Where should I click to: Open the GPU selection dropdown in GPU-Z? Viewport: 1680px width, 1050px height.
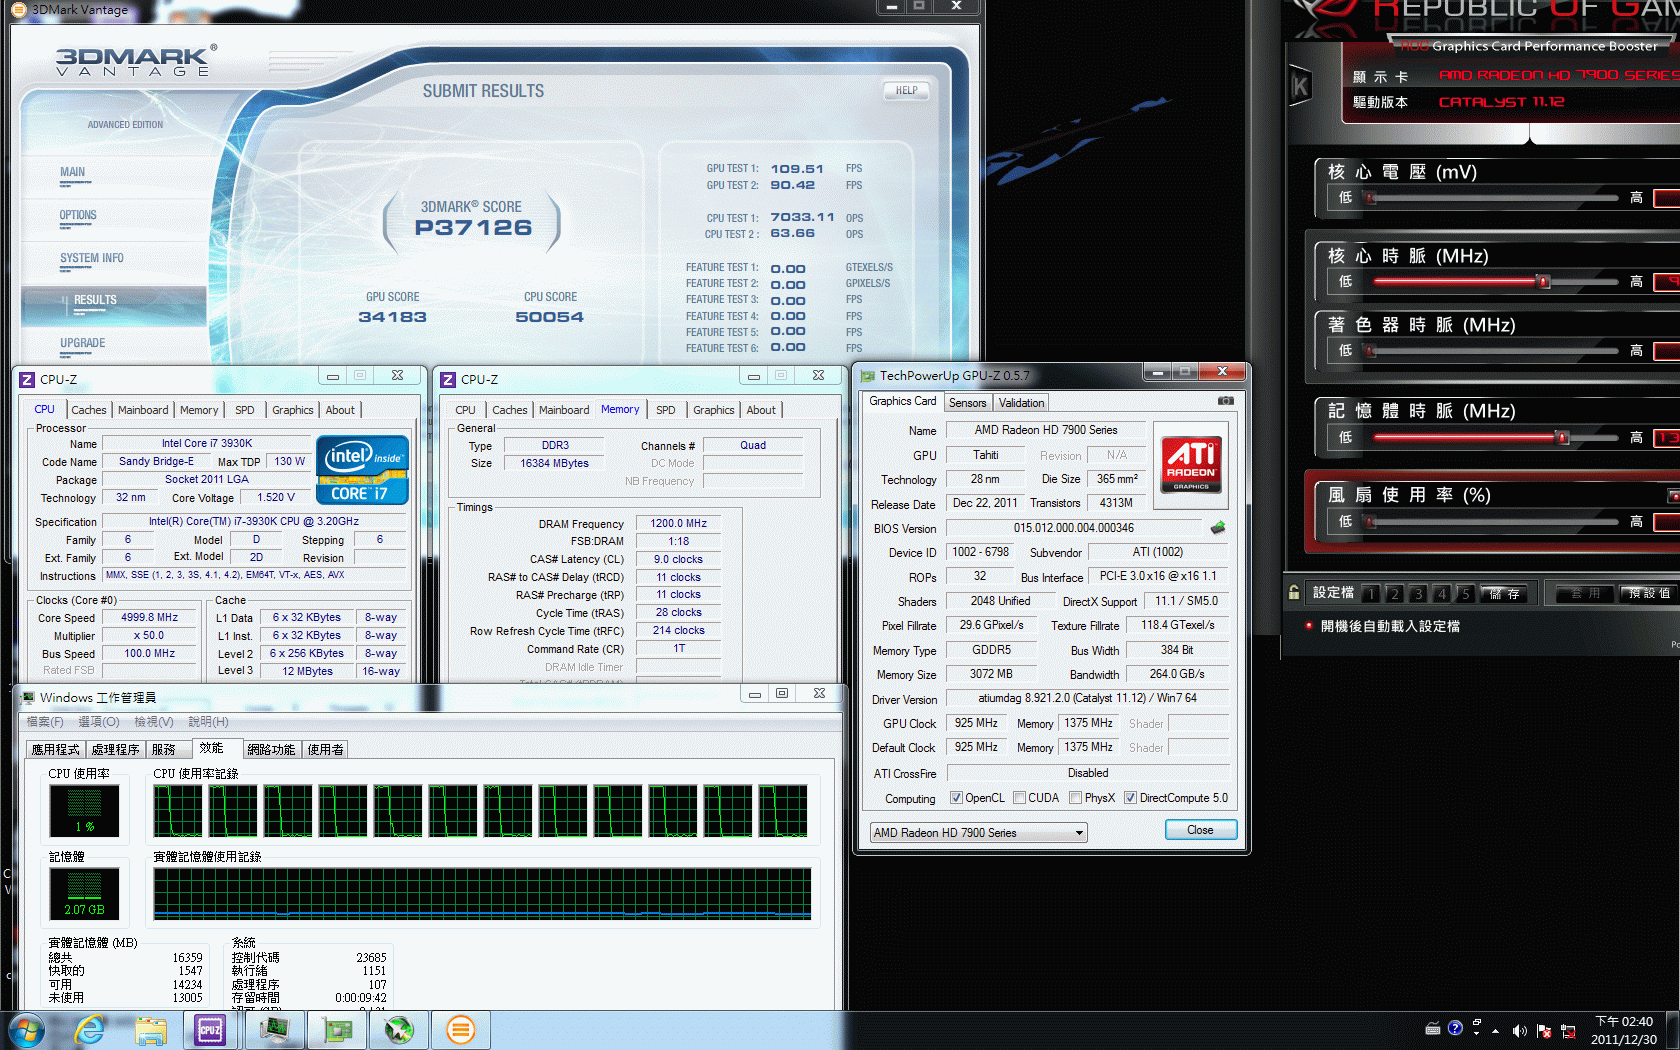click(x=978, y=832)
